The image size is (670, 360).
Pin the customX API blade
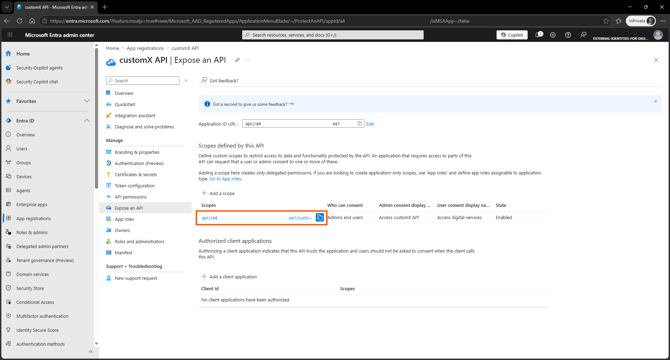pos(237,60)
